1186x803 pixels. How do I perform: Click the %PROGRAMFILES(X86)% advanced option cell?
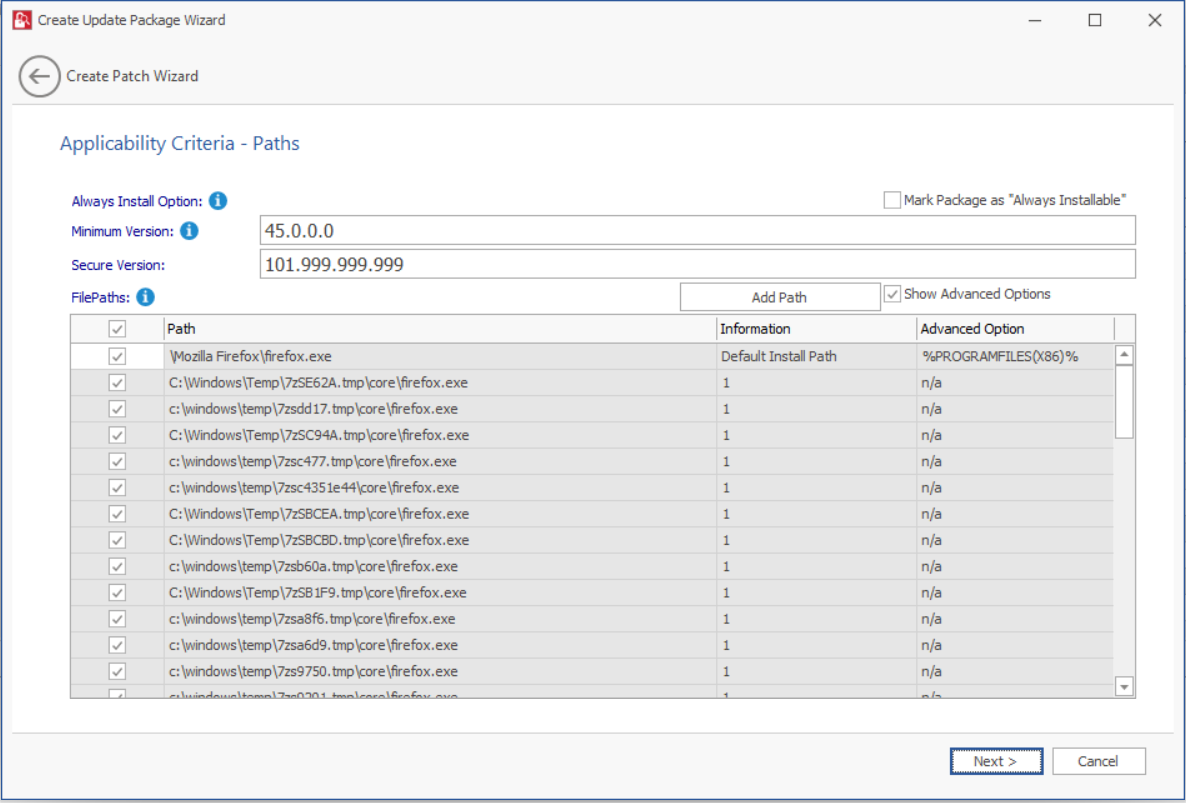coord(1015,356)
